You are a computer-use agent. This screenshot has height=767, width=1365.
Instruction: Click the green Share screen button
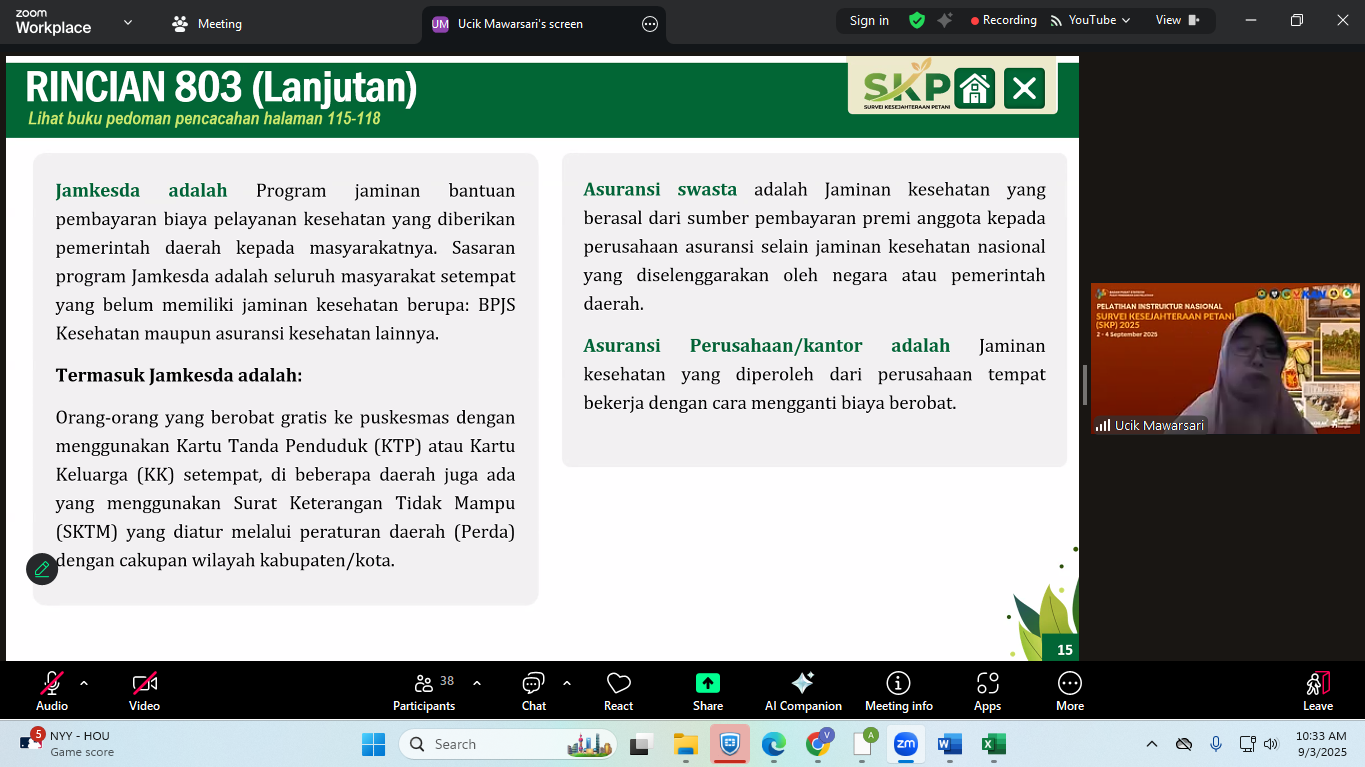(708, 691)
